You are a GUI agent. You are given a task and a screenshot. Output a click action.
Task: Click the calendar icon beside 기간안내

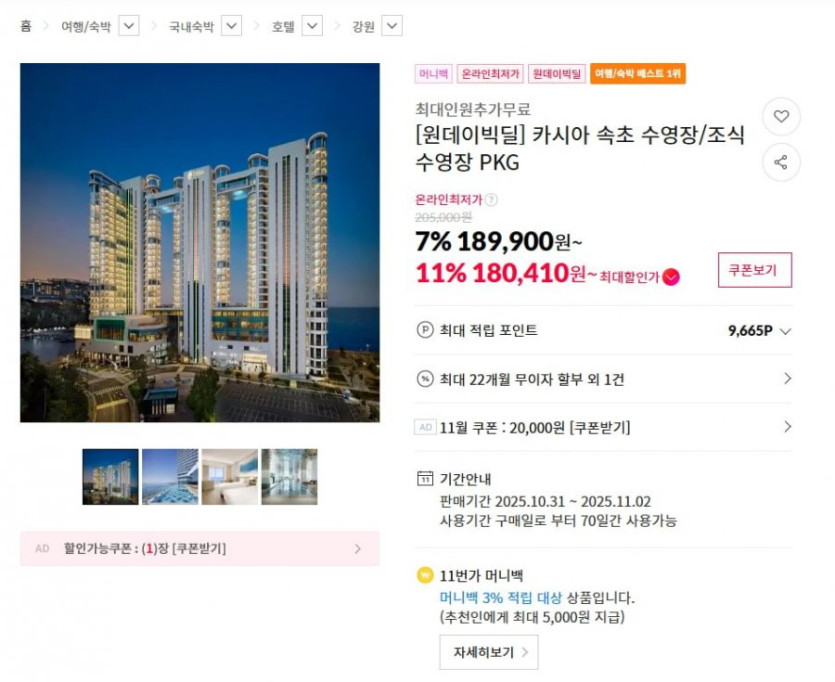[x=425, y=479]
